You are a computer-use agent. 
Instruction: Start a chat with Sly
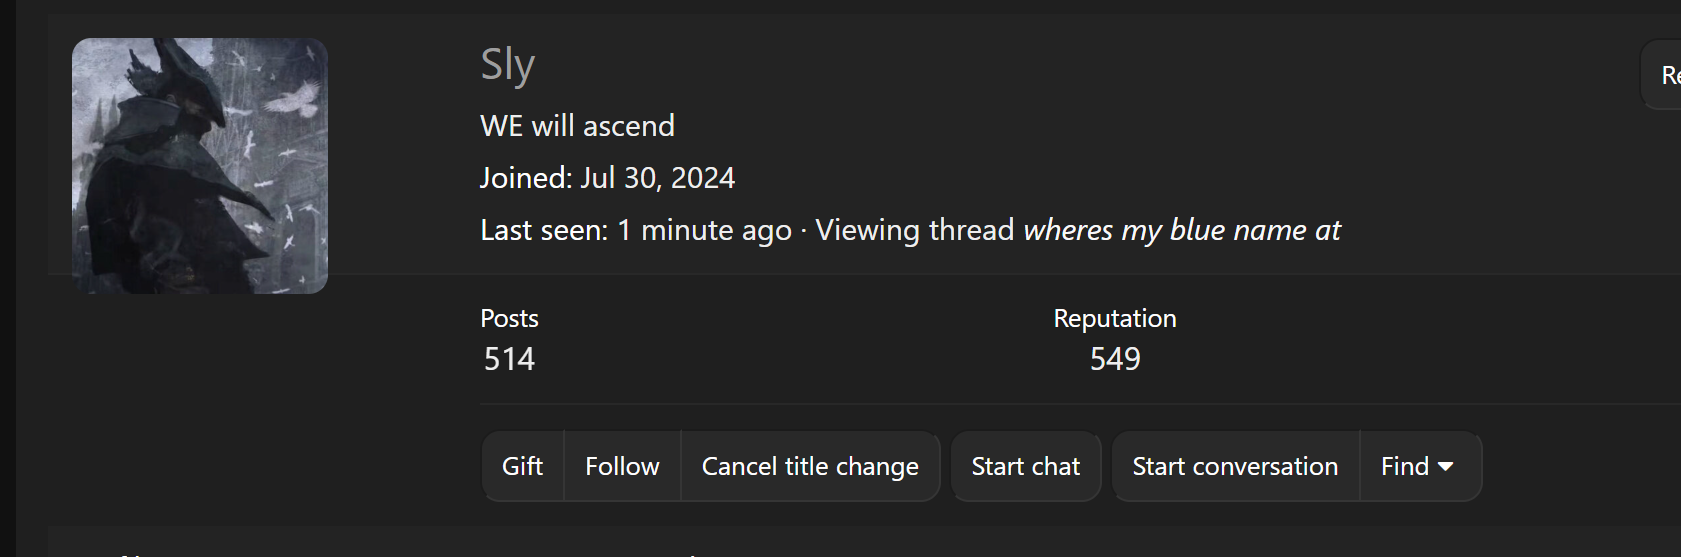click(x=1025, y=467)
